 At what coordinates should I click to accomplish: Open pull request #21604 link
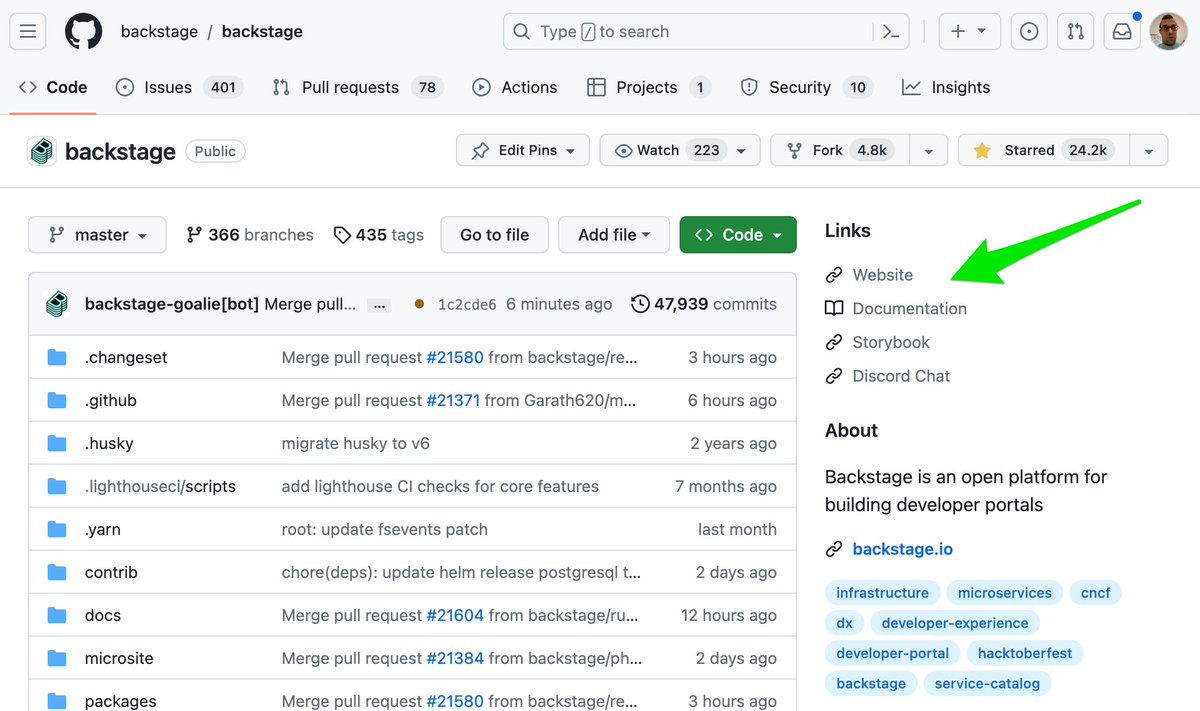(x=455, y=615)
